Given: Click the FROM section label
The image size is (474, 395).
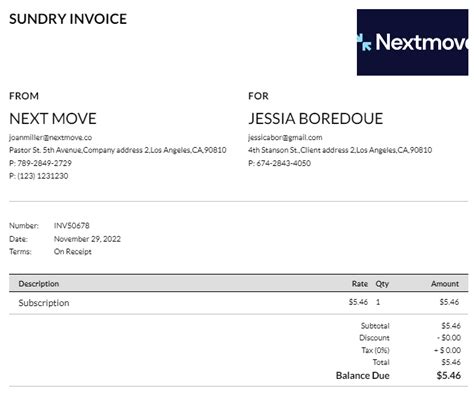Looking at the screenshot, I should point(24,96).
